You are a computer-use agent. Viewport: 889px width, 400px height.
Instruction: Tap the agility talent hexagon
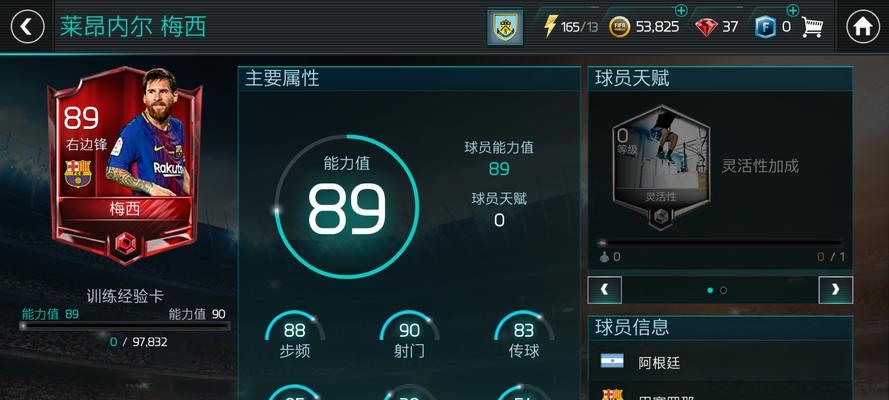tap(661, 167)
